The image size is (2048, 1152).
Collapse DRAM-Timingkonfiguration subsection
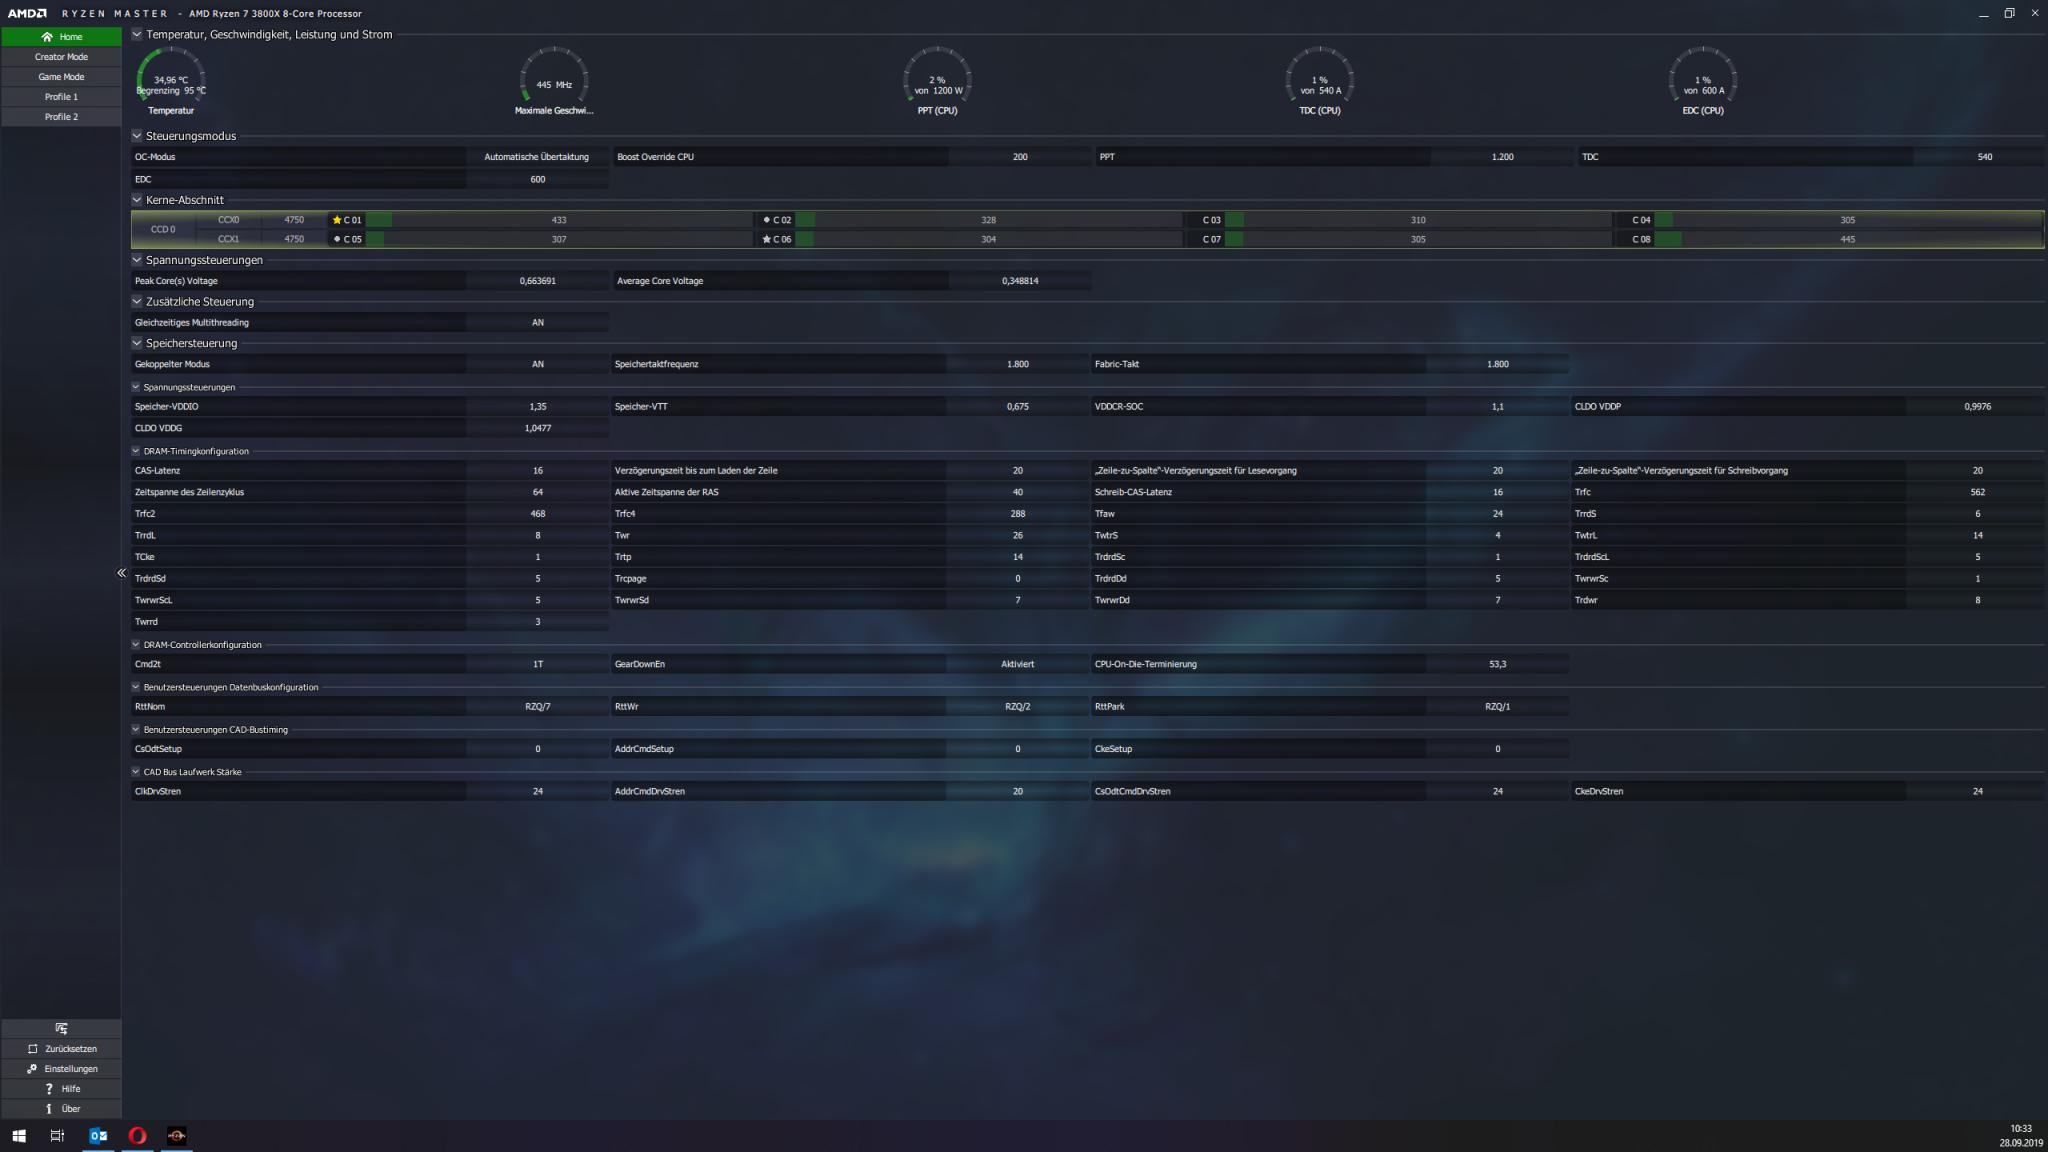point(136,451)
